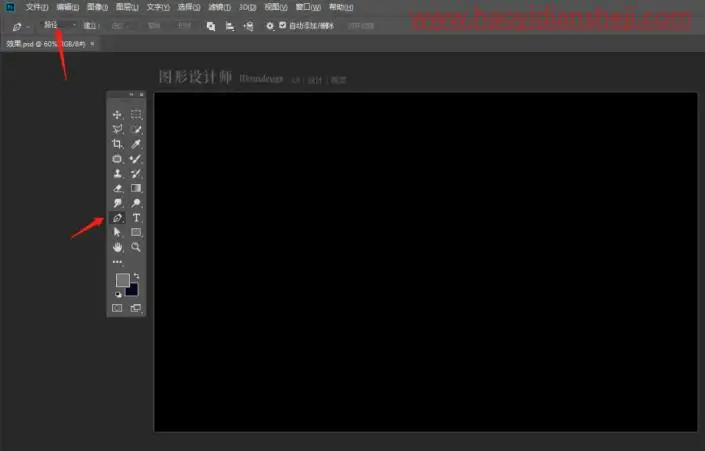Select the Horizontal Type tool
The width and height of the screenshot is (705, 451).
point(136,218)
